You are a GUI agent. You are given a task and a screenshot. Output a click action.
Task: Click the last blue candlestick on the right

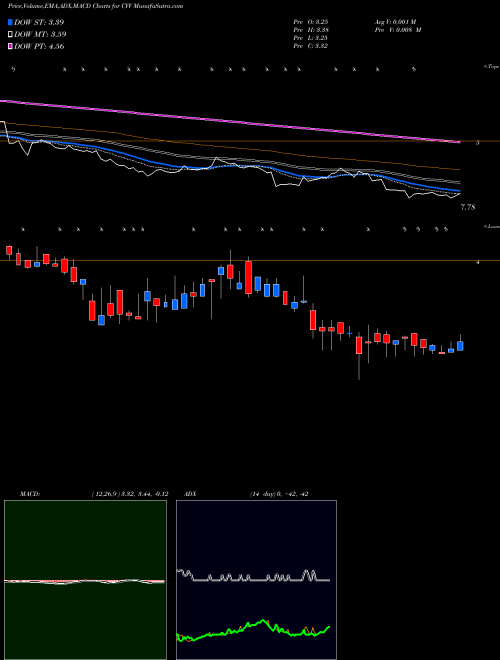(460, 346)
